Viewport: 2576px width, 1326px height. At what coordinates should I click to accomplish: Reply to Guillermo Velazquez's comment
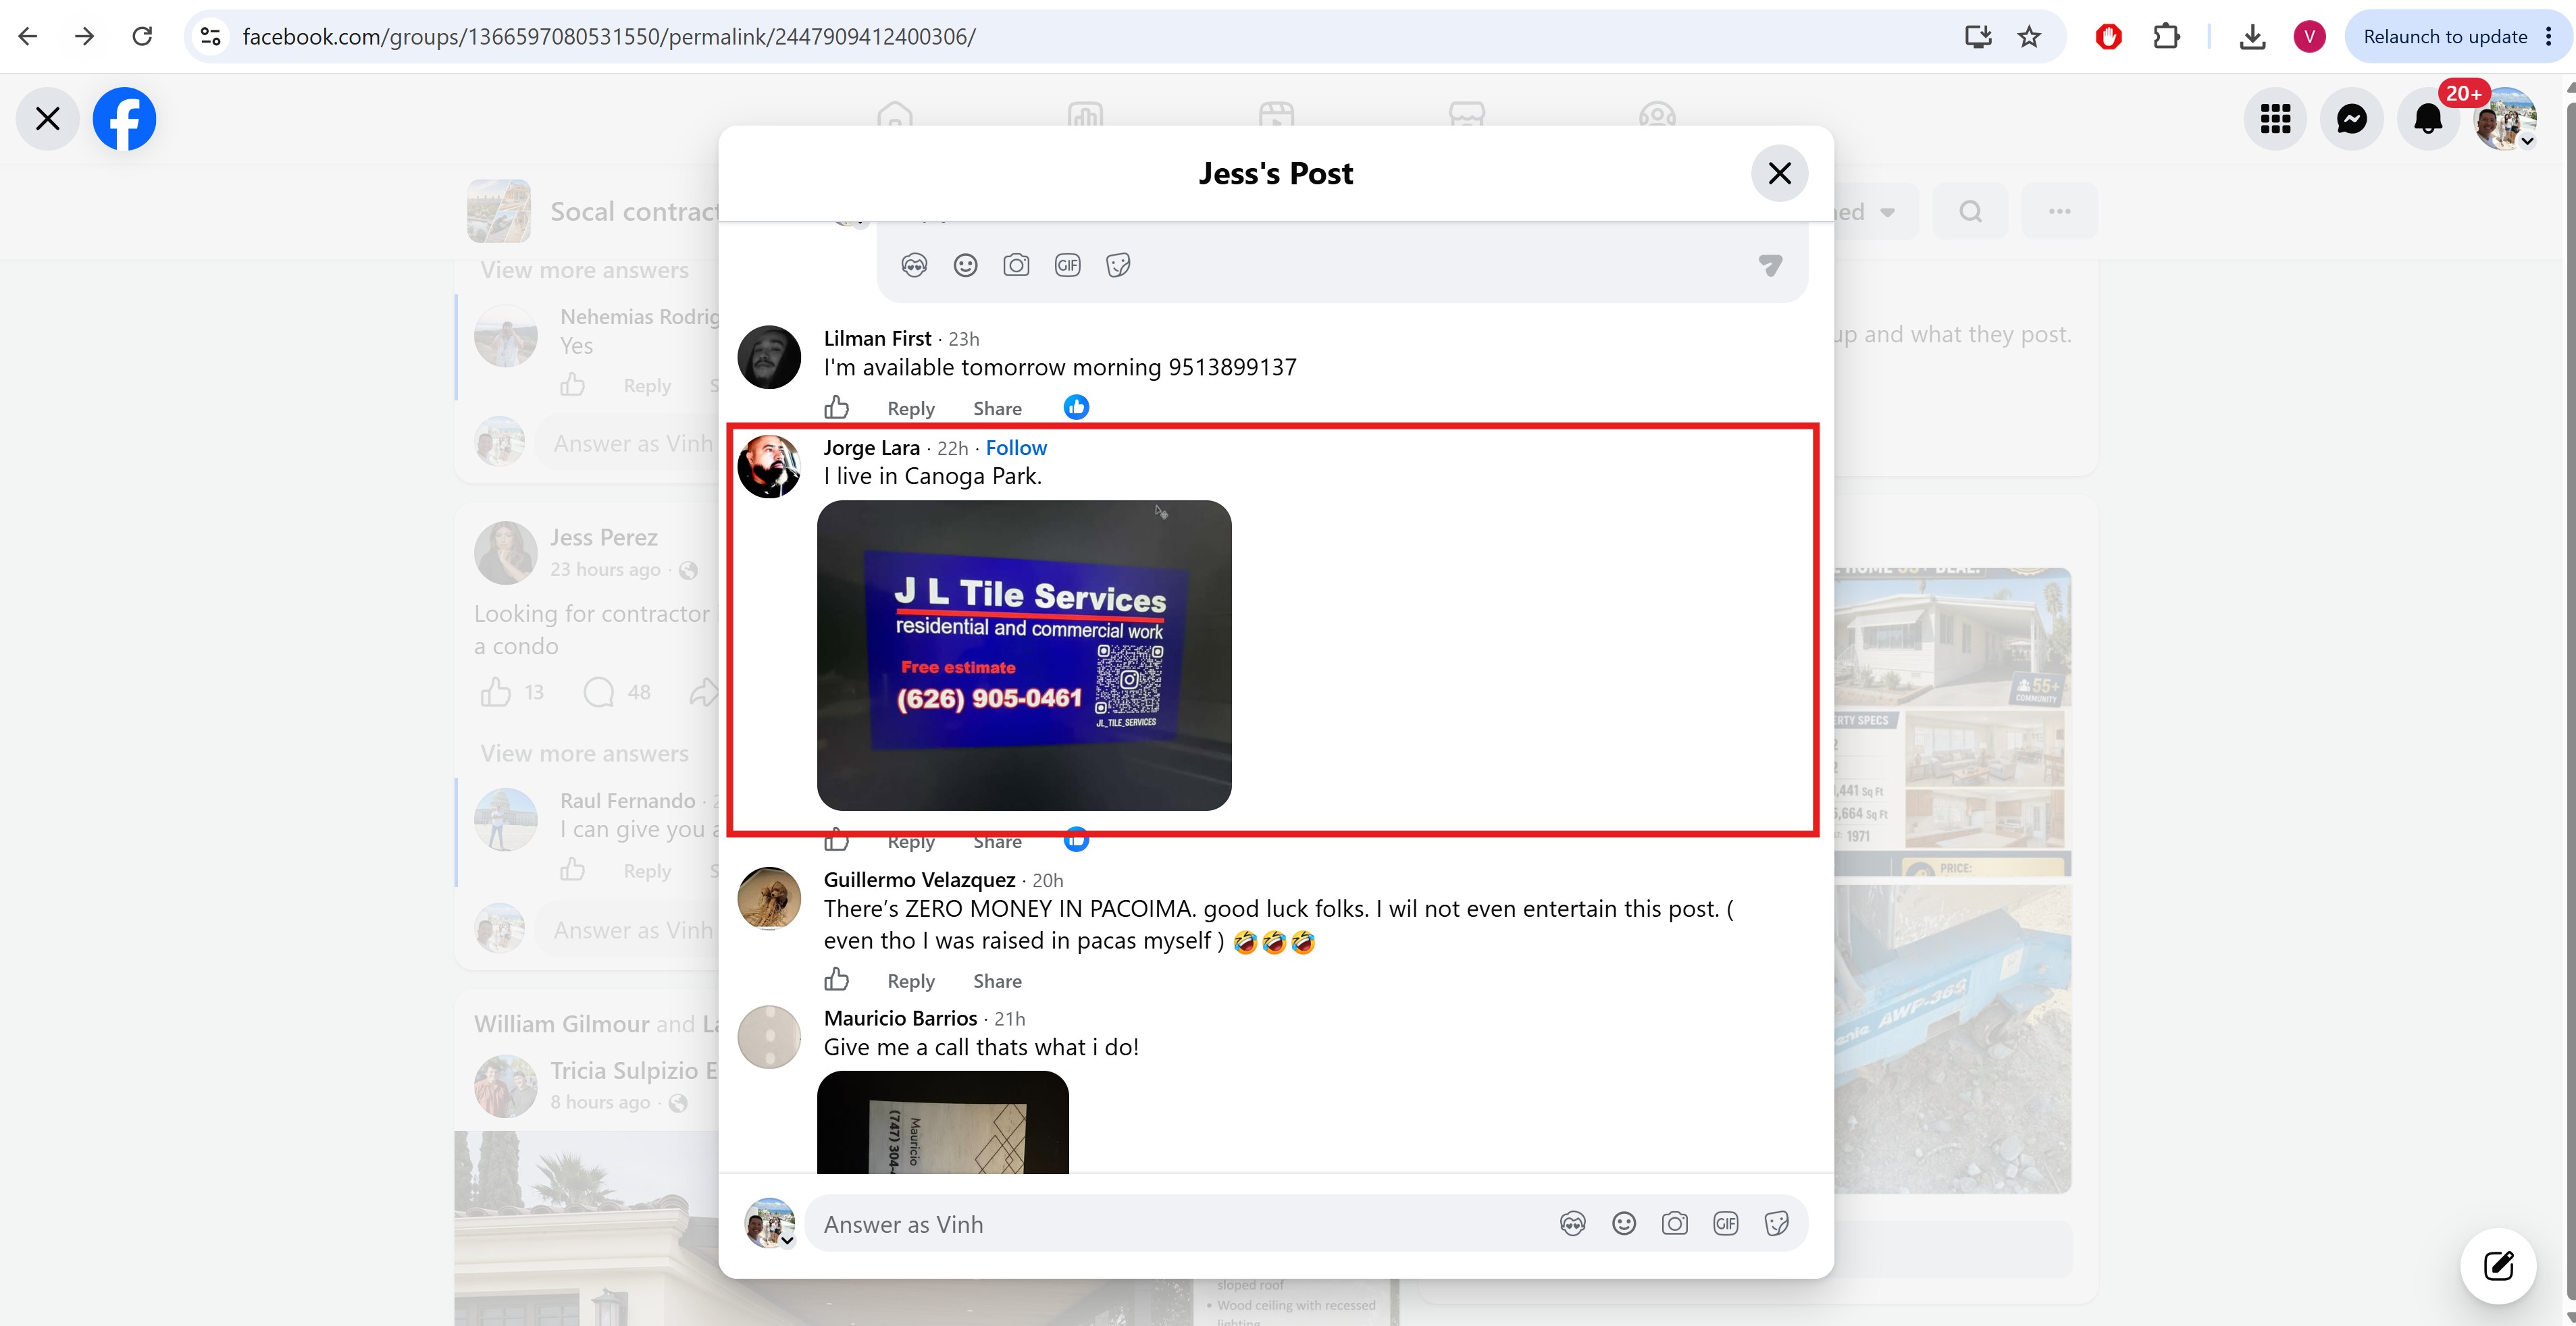[911, 981]
